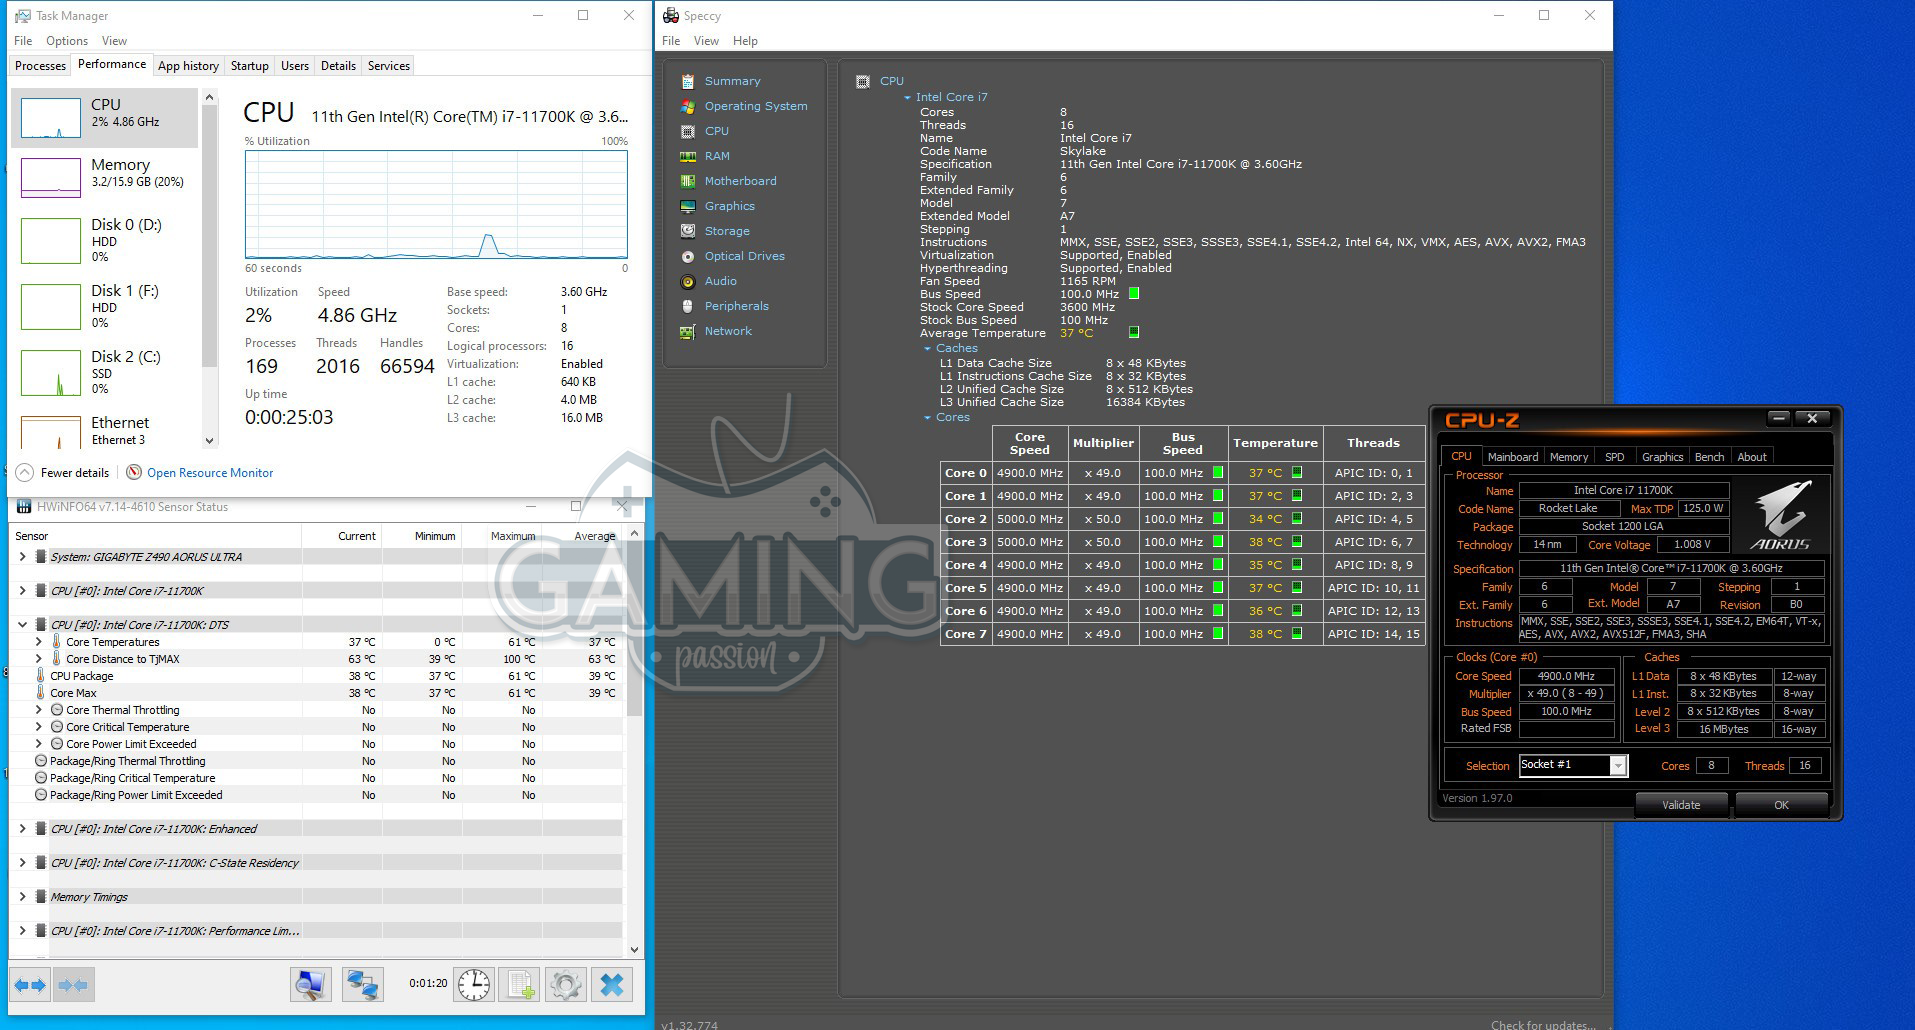Collapse the CPU DTS sensor group
This screenshot has height=1030, width=1915.
coord(22,625)
